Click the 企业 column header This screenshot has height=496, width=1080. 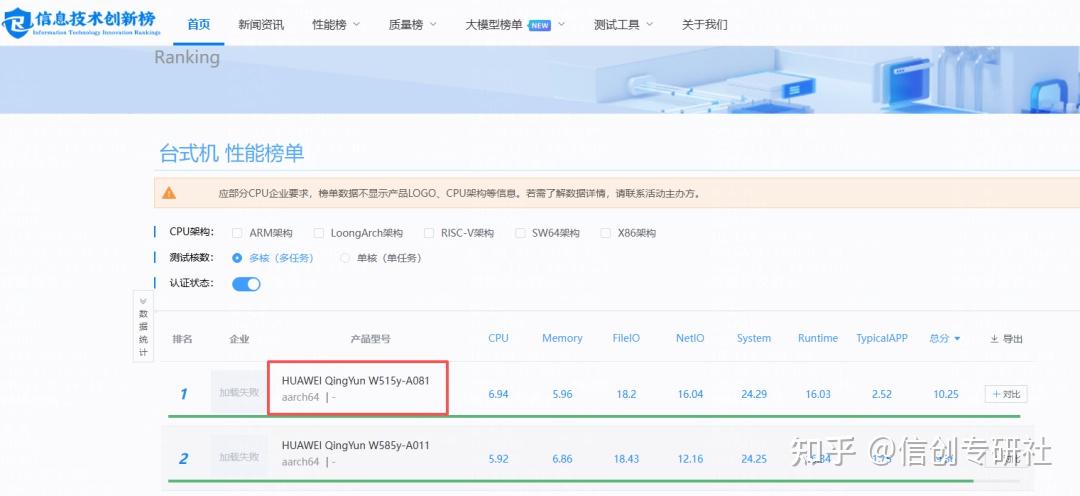tap(239, 339)
